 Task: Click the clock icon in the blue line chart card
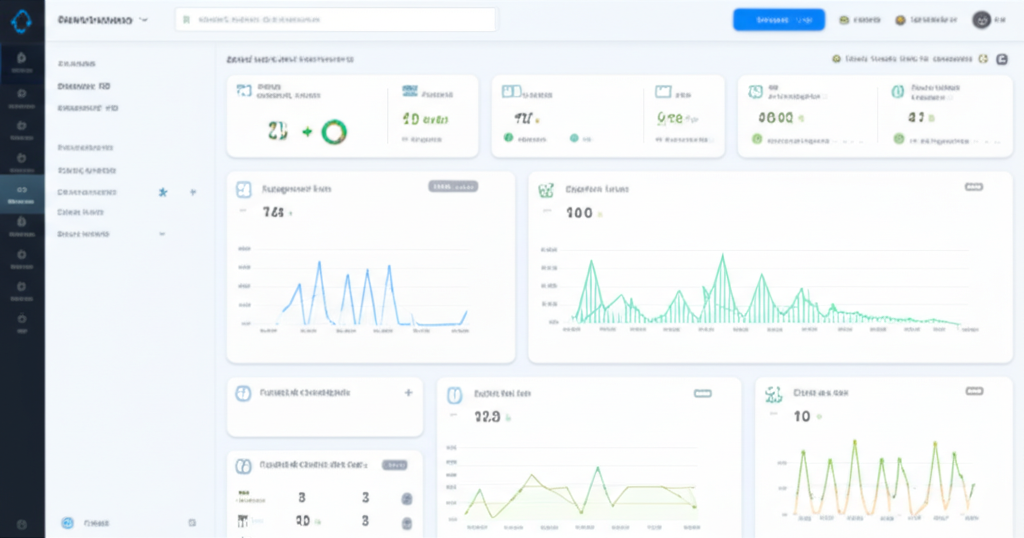243,189
